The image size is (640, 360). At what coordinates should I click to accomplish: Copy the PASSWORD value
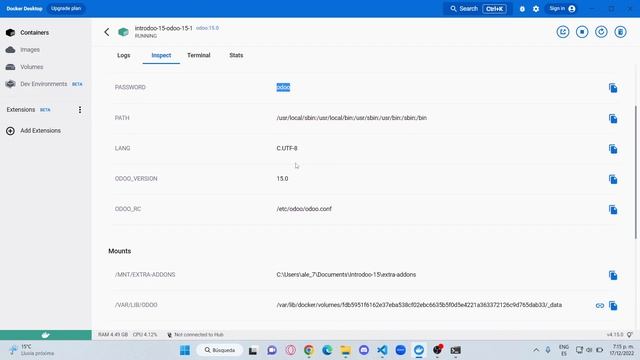tap(613, 88)
